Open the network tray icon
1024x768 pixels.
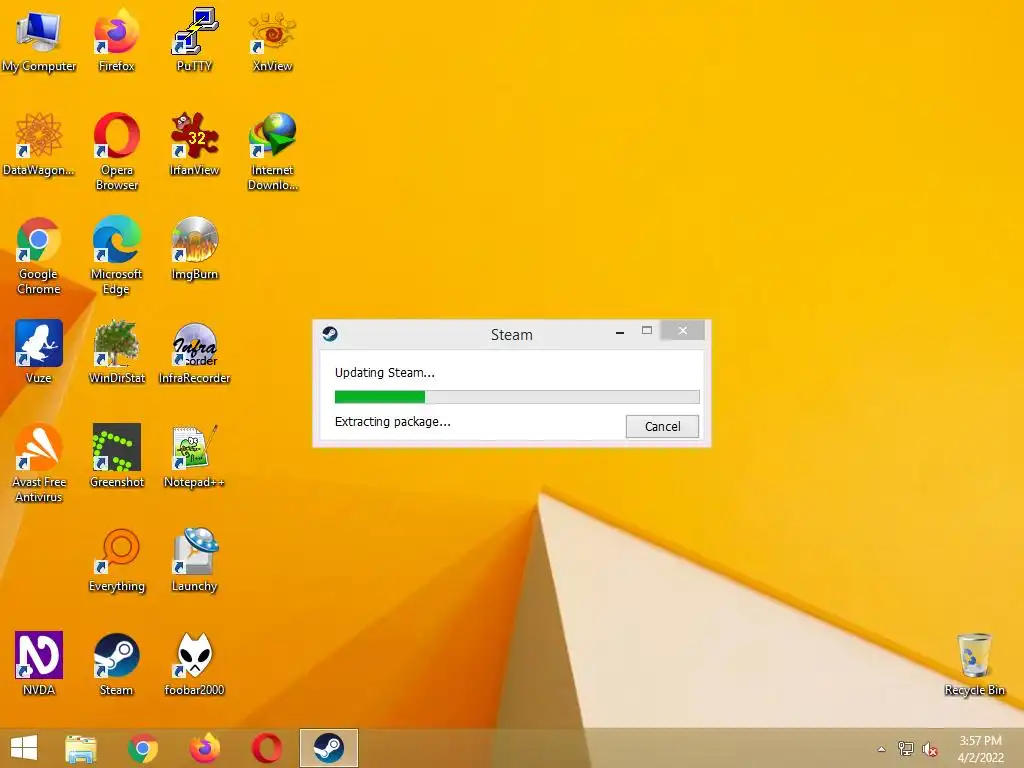tap(906, 748)
